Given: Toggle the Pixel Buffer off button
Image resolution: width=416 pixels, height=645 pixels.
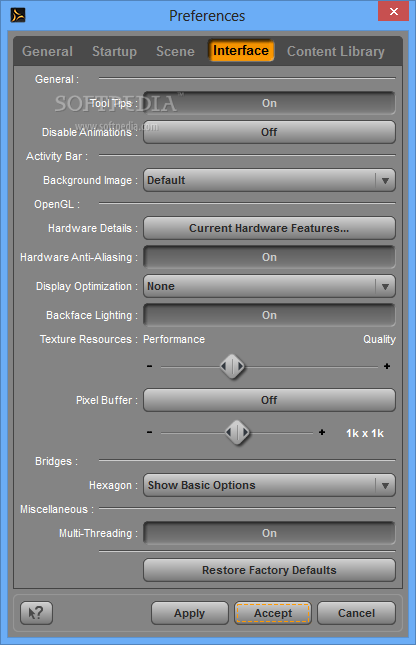Looking at the screenshot, I should [269, 400].
